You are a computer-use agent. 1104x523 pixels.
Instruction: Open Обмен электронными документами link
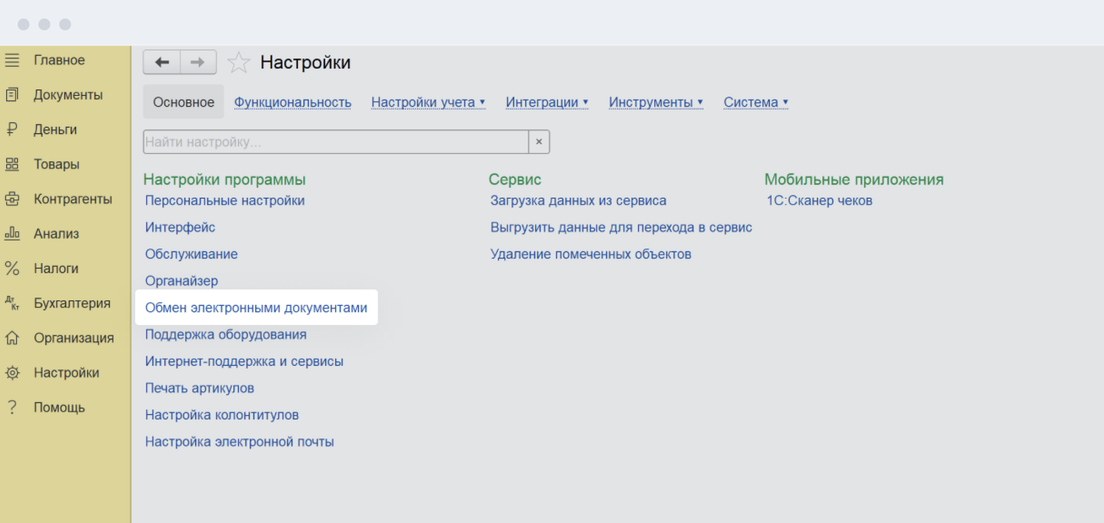click(x=256, y=308)
